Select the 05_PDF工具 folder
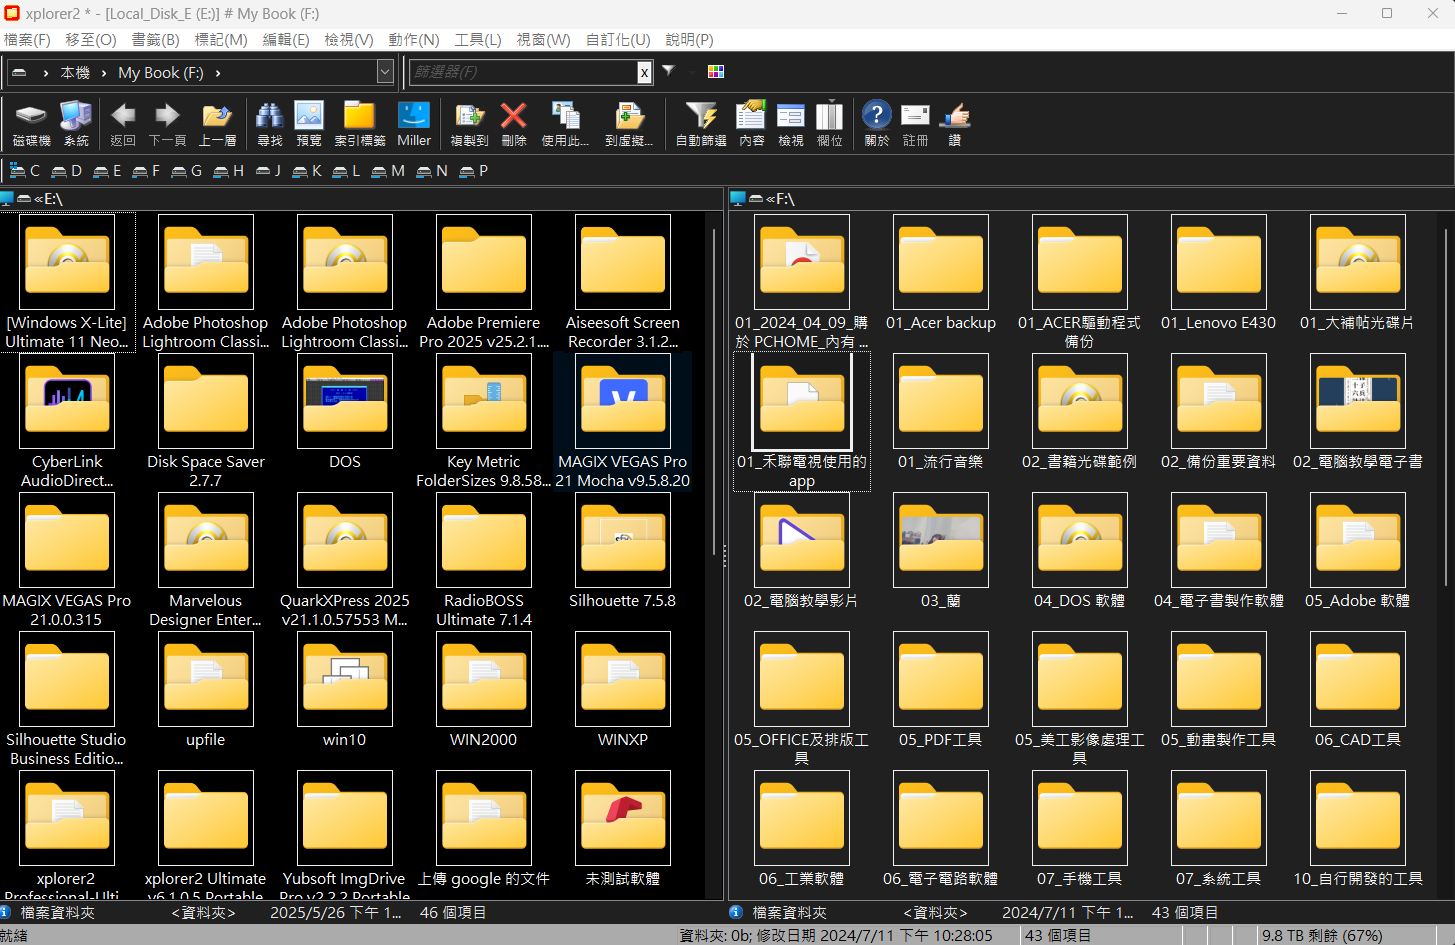The height and width of the screenshot is (945, 1455). [x=941, y=690]
